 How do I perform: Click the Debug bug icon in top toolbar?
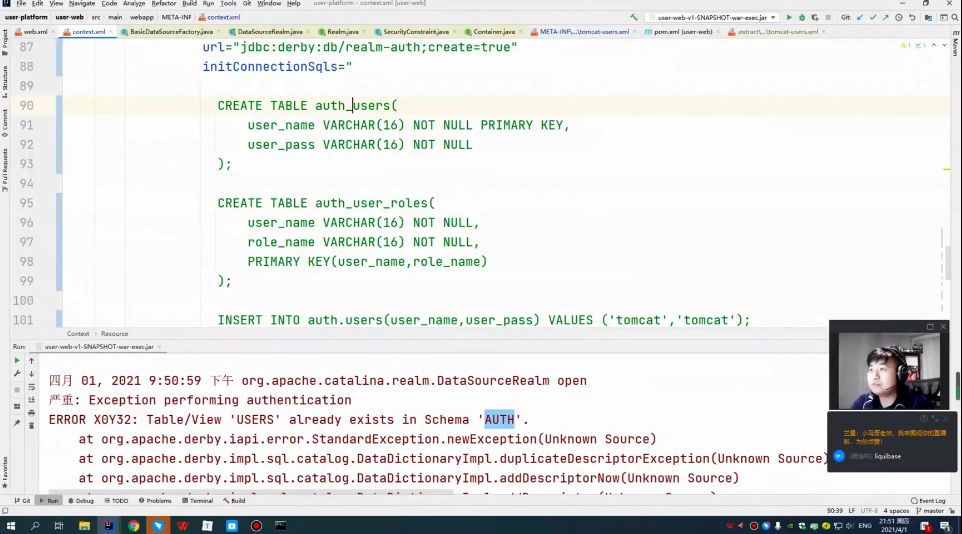tap(801, 17)
